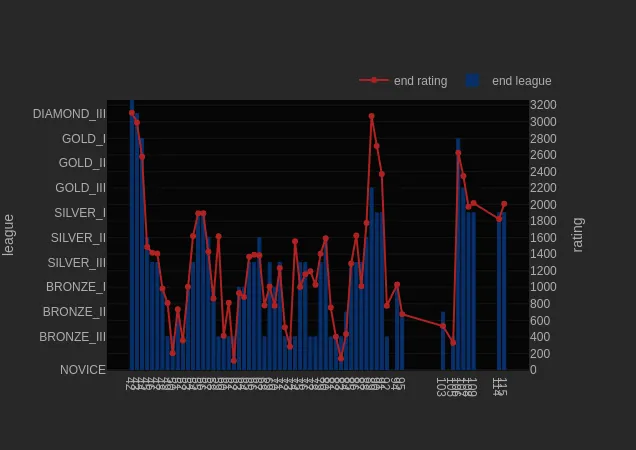Click the 2600 rating tick label

click(543, 155)
